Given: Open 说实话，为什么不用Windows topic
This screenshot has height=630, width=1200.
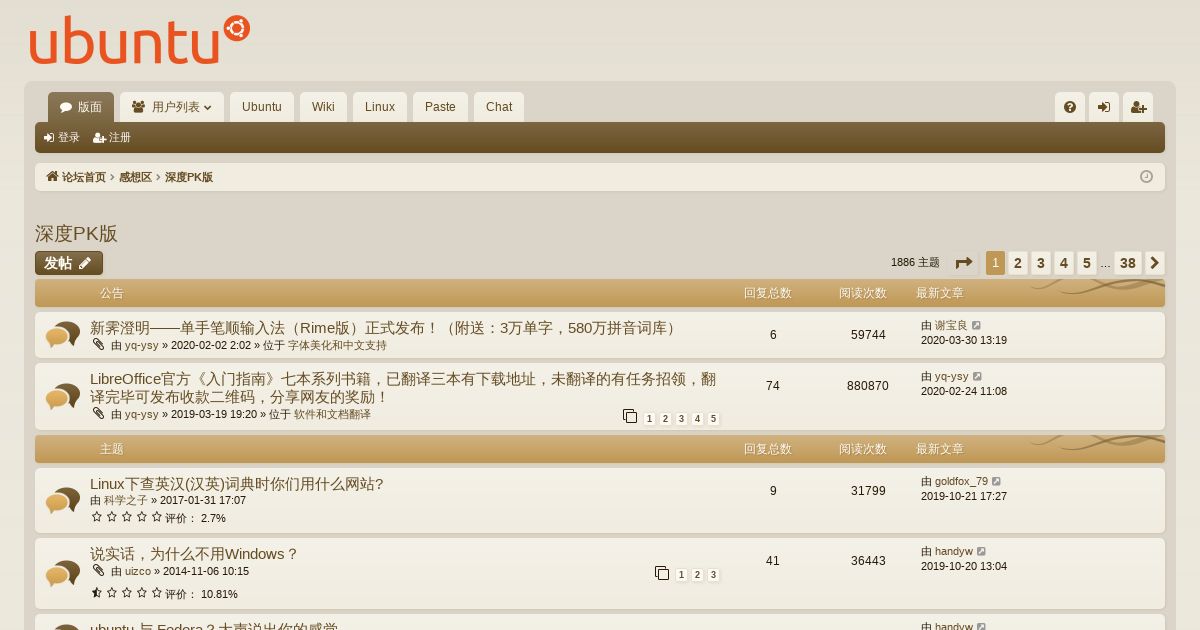Looking at the screenshot, I should [x=194, y=554].
